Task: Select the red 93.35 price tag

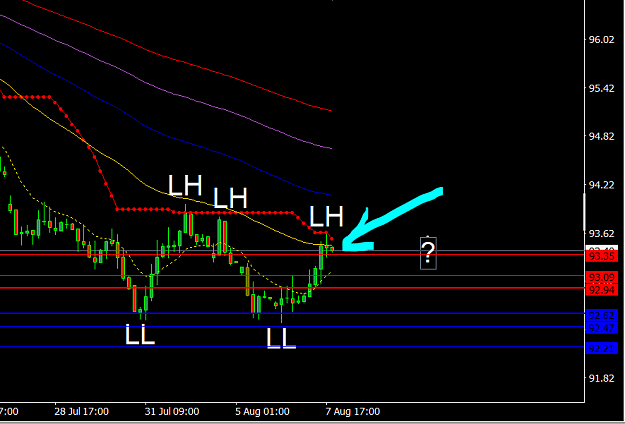Action: coord(601,256)
